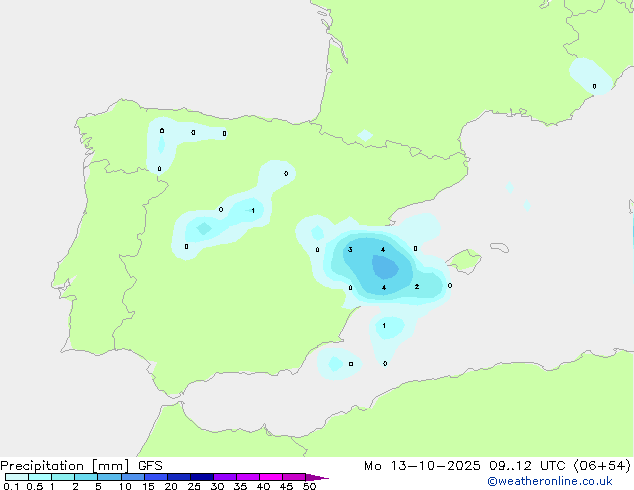
Task: Click the '45' legend scale label
Action: 286,486
